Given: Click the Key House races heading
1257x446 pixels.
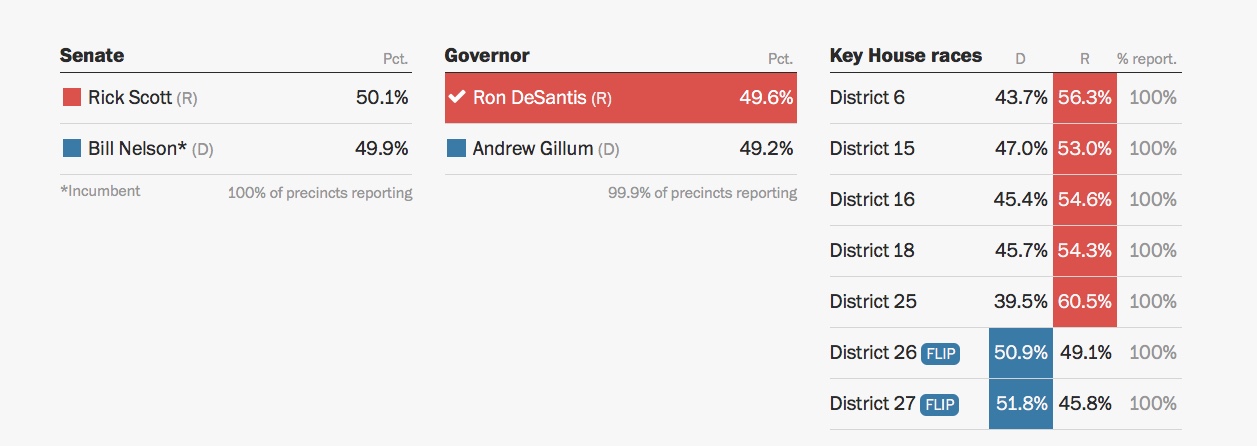Looking at the screenshot, I should click(x=906, y=56).
